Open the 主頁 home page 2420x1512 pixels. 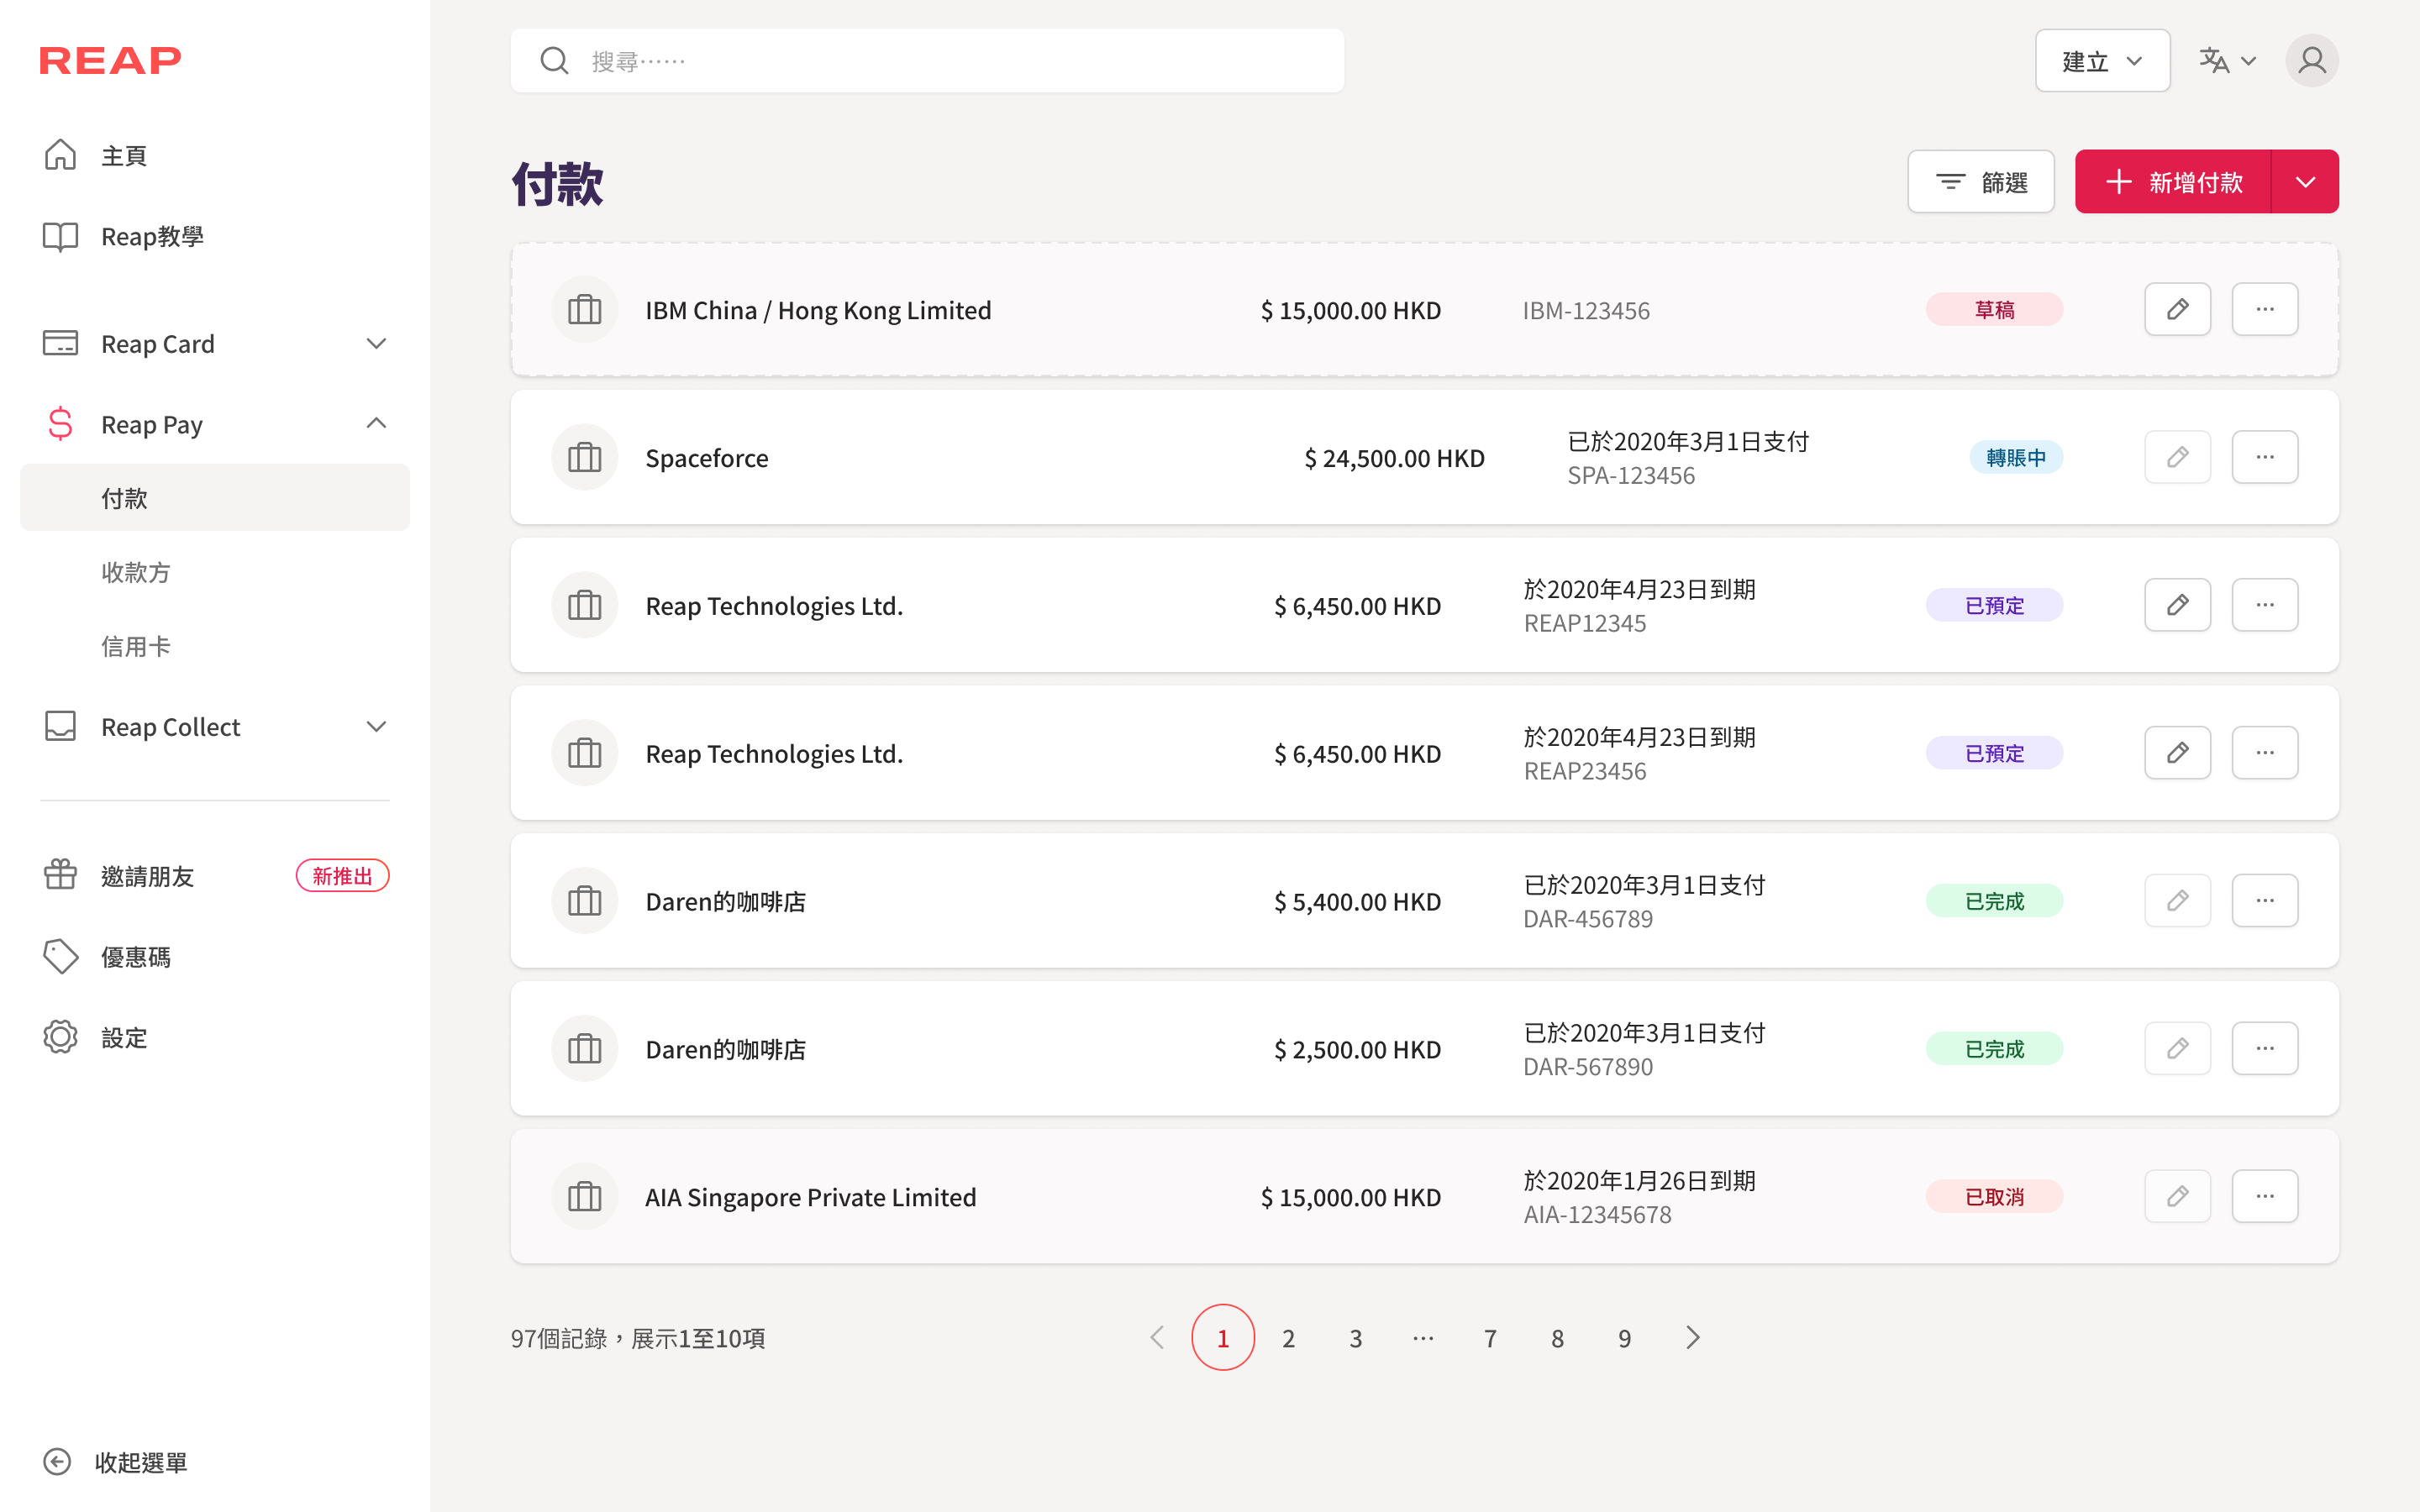(x=124, y=156)
